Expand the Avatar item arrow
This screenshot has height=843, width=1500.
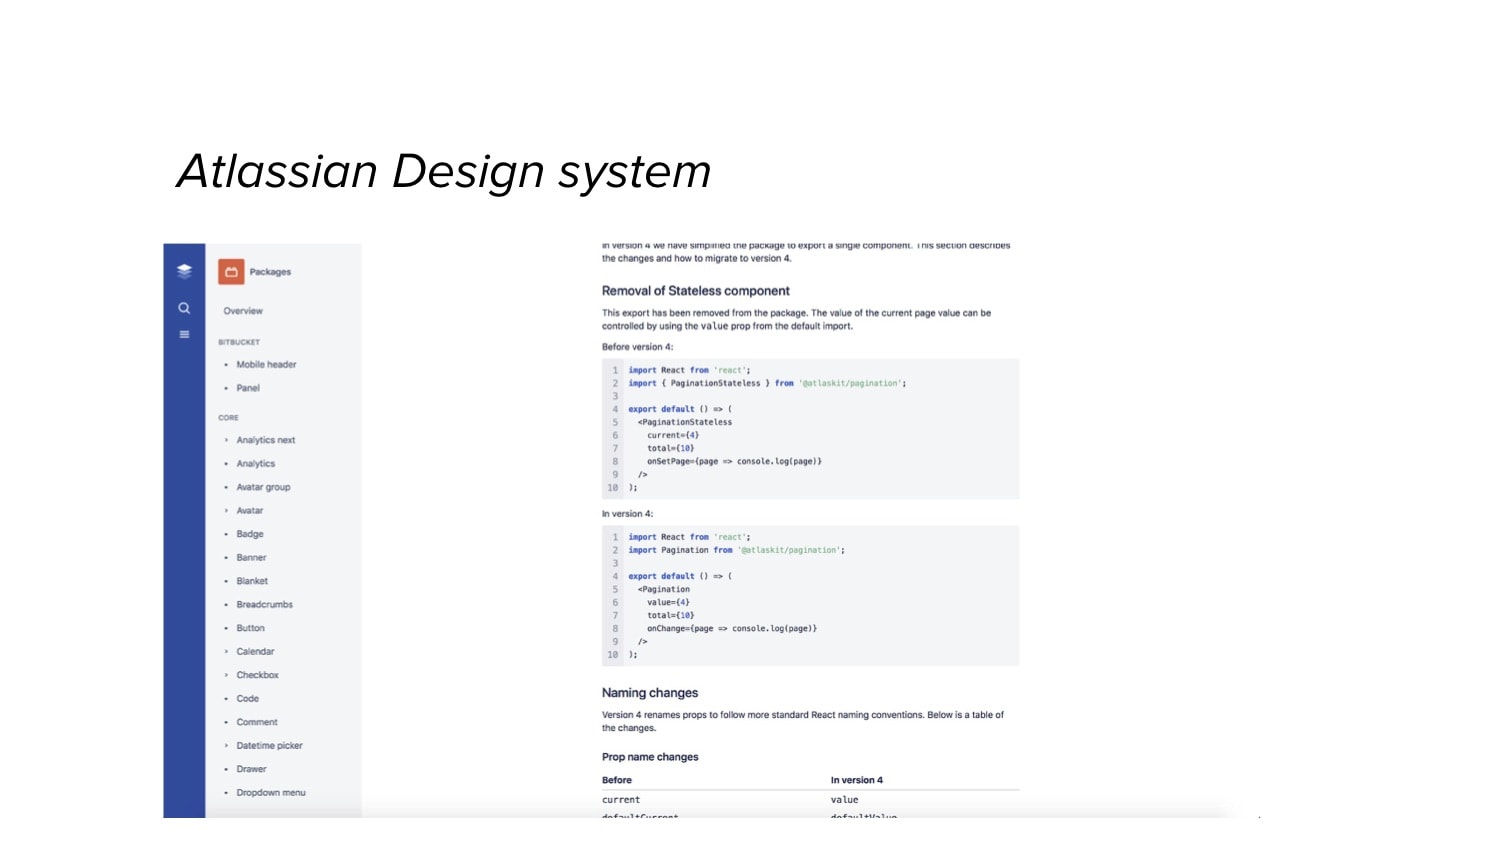point(226,511)
